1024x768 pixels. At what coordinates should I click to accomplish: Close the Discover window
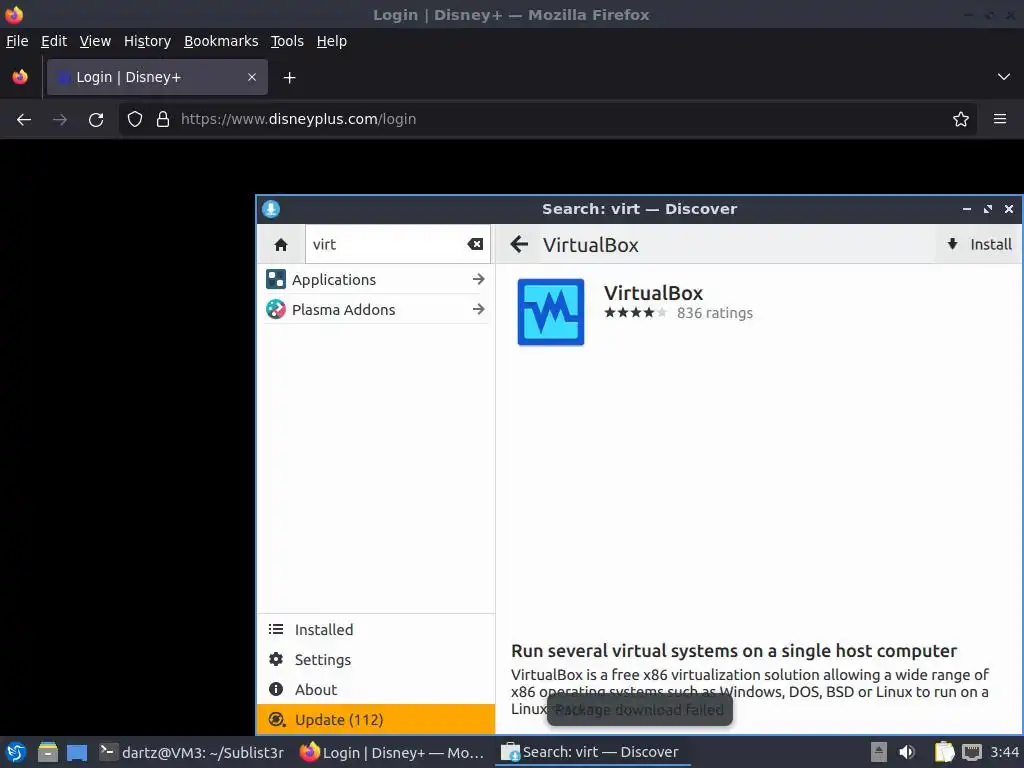point(1009,209)
